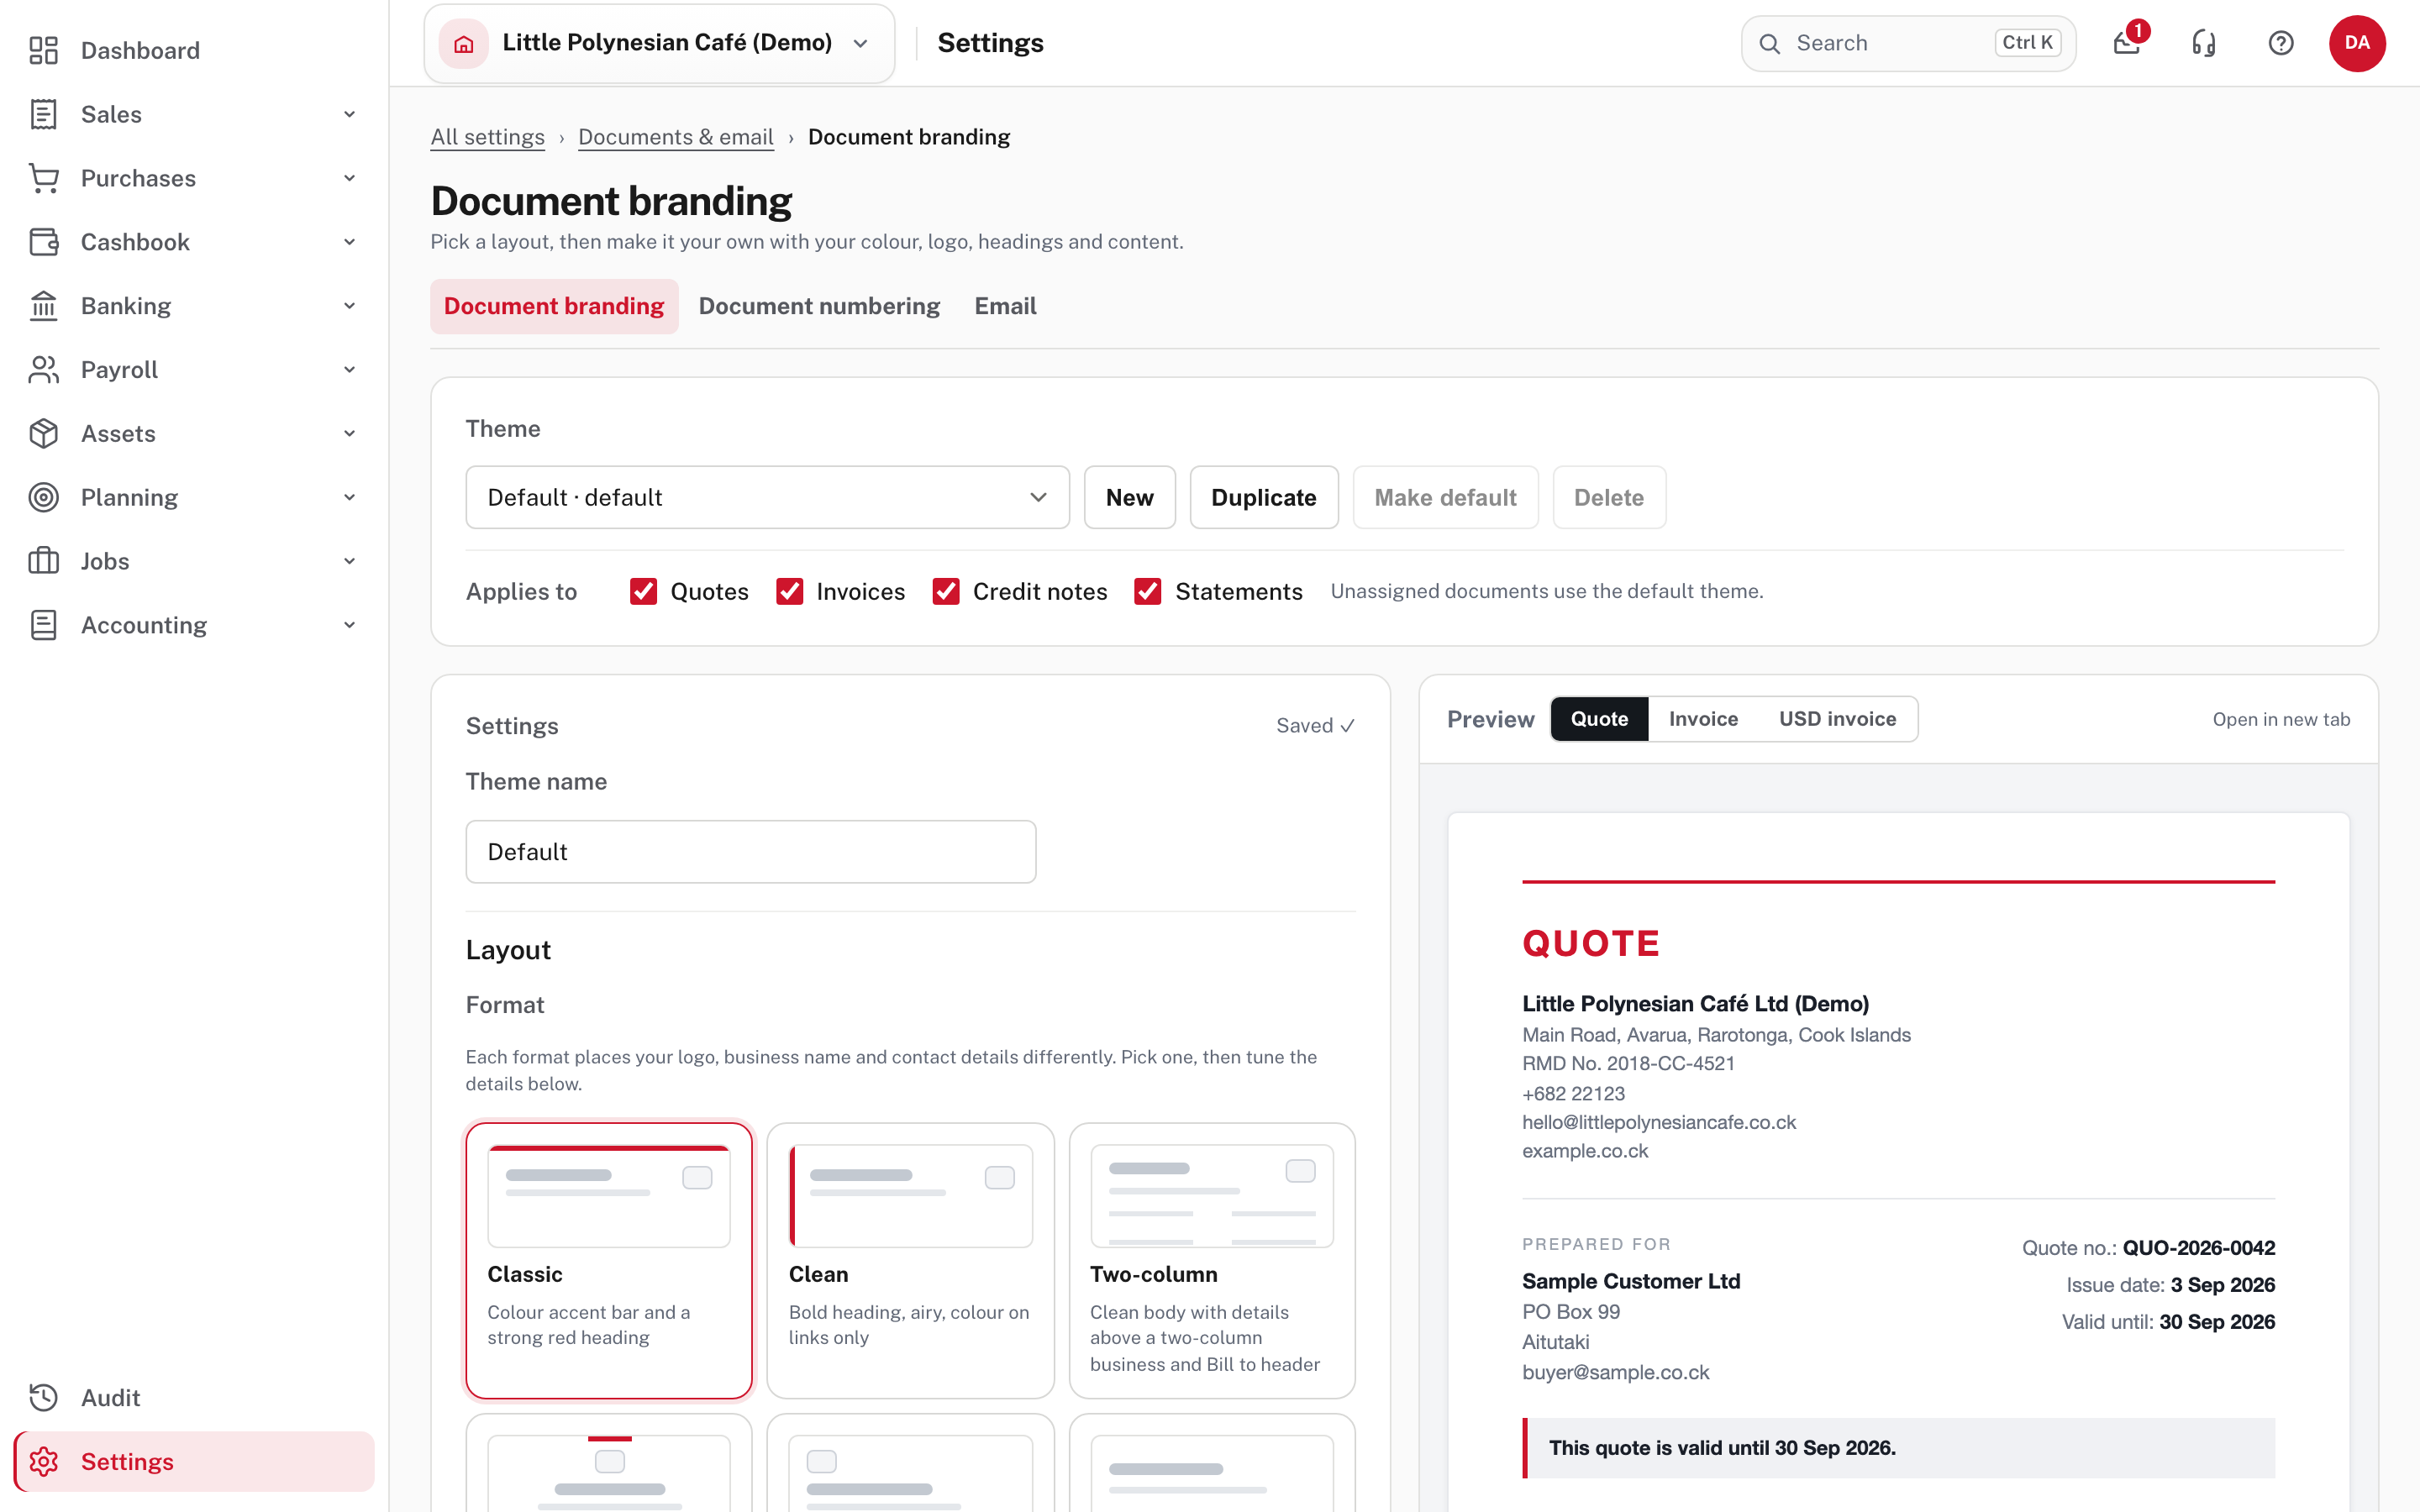Expand the Accounting menu chevron
The width and height of the screenshot is (2420, 1512).
pos(349,625)
